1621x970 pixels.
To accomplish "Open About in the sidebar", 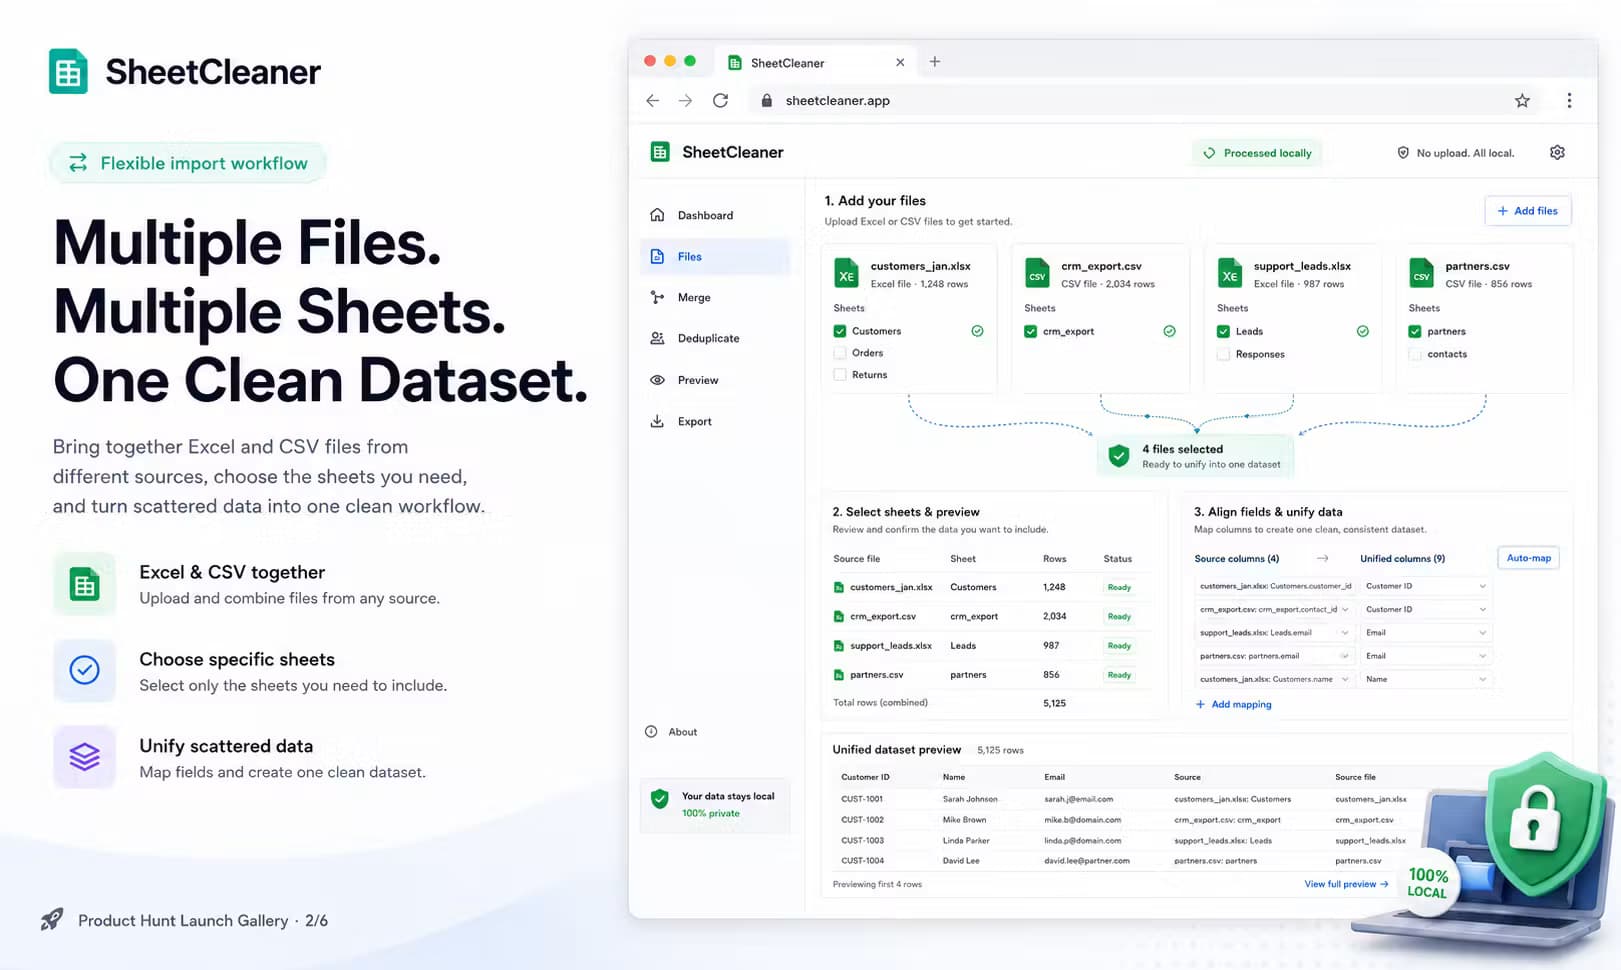I will 672,732.
